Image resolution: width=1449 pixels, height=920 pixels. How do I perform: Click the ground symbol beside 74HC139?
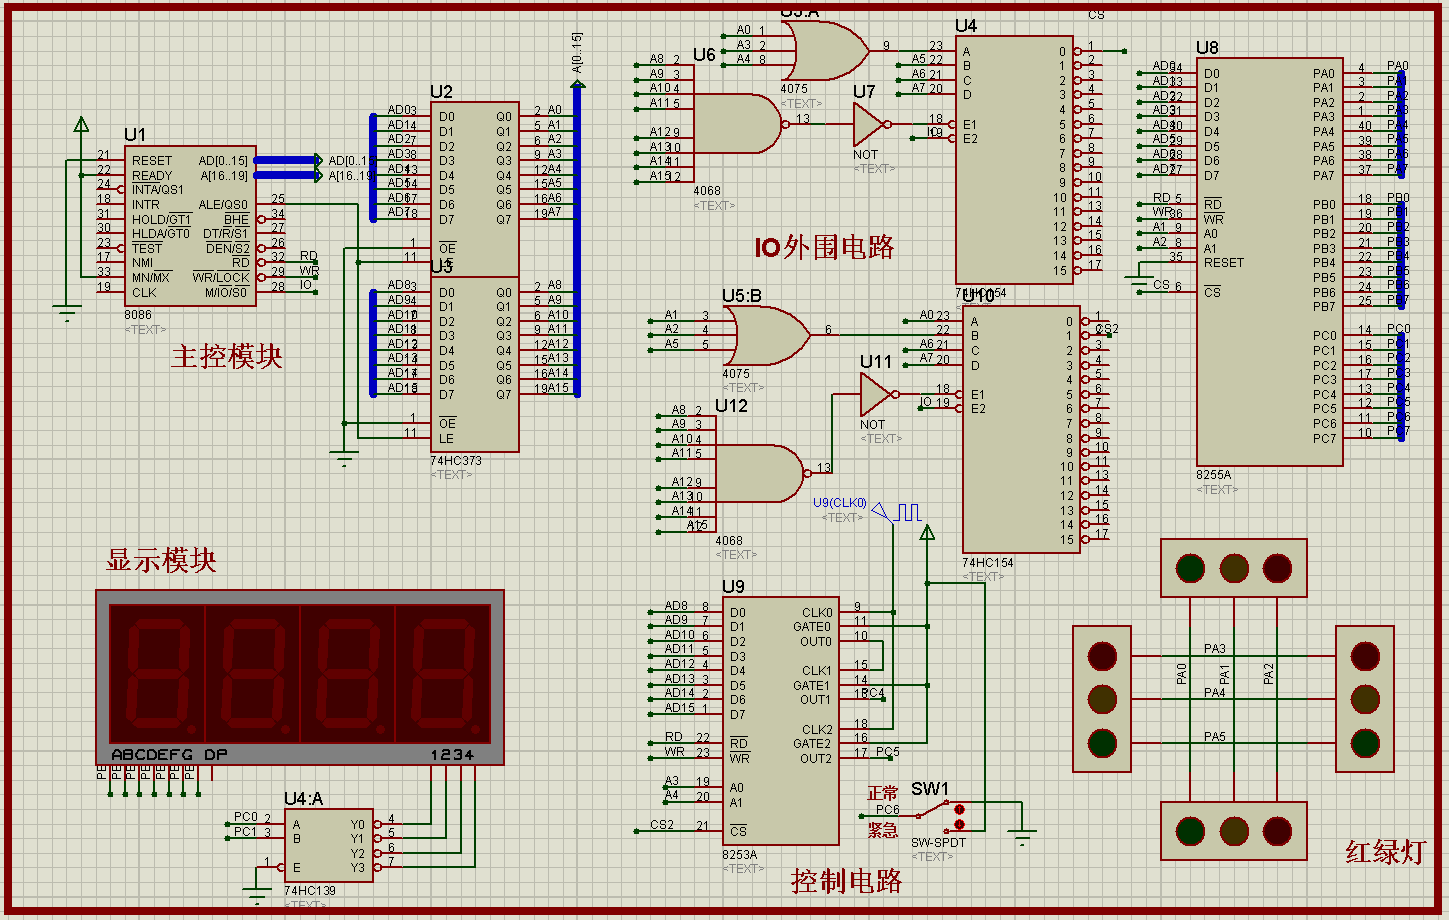pos(258,895)
